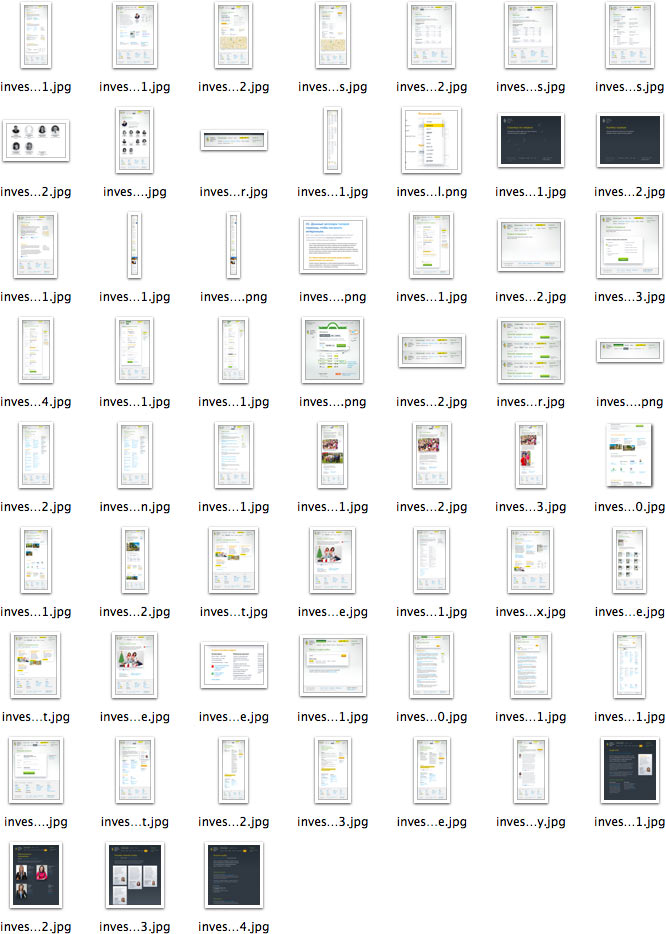Select the page thumbnail with grid of small photo tiles
Viewport: 666px width, 934px height.
629,560
